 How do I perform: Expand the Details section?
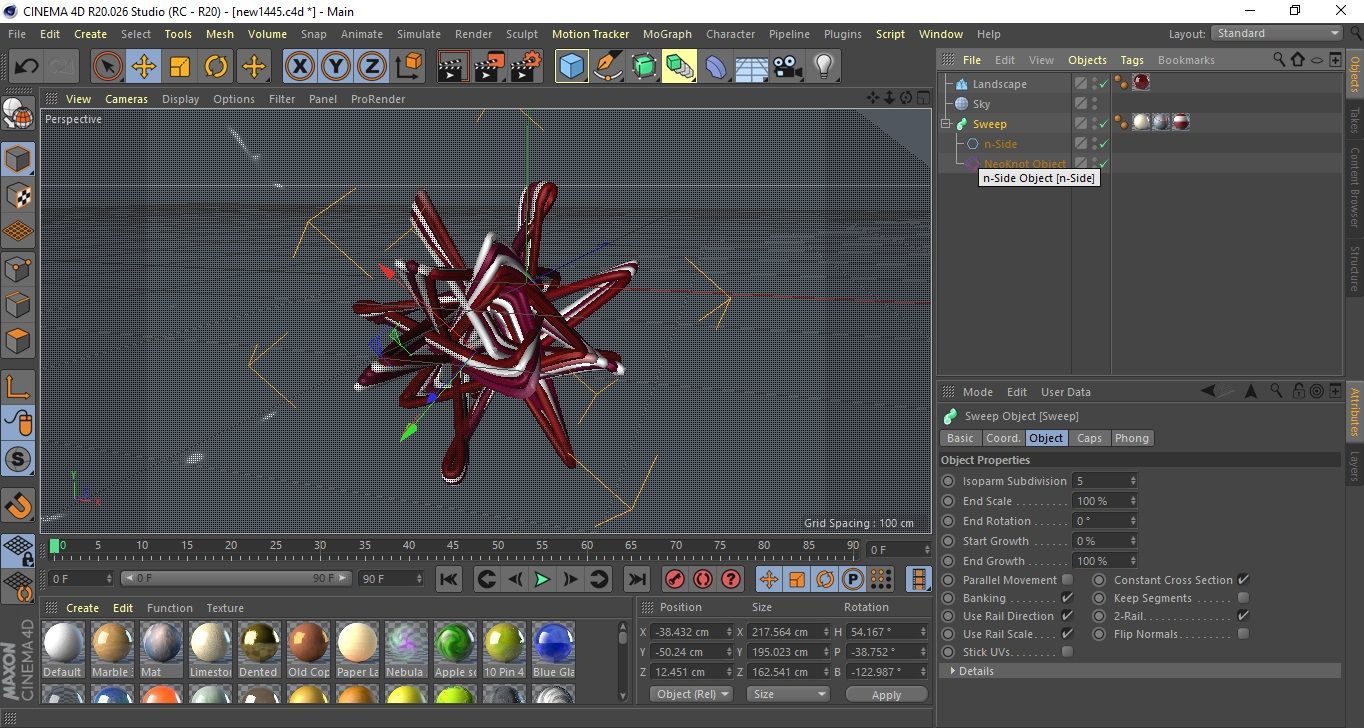coord(954,671)
